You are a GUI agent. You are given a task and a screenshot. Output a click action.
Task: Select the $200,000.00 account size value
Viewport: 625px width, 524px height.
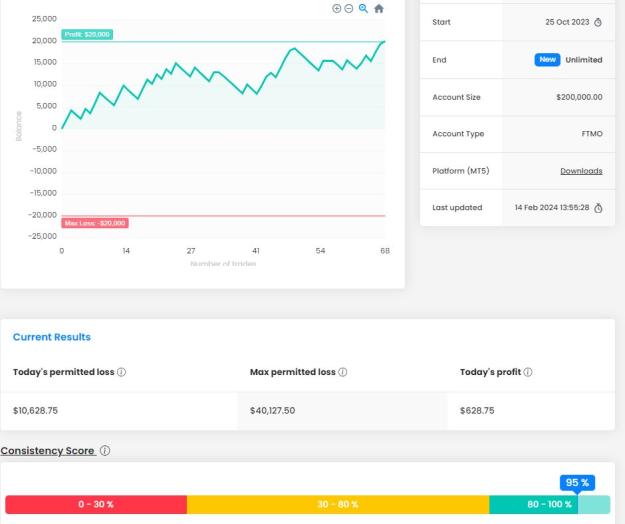579,97
